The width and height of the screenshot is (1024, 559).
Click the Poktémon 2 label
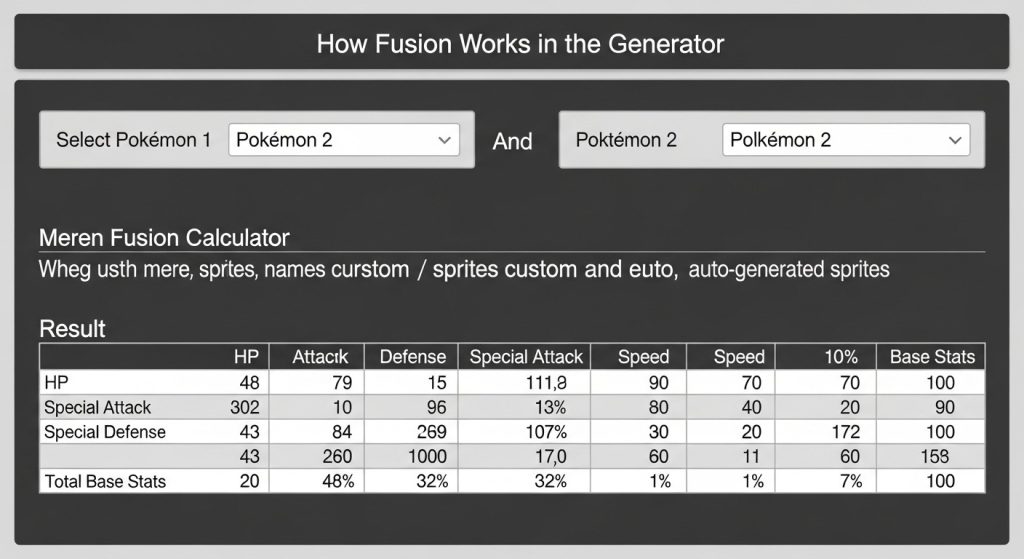point(626,140)
